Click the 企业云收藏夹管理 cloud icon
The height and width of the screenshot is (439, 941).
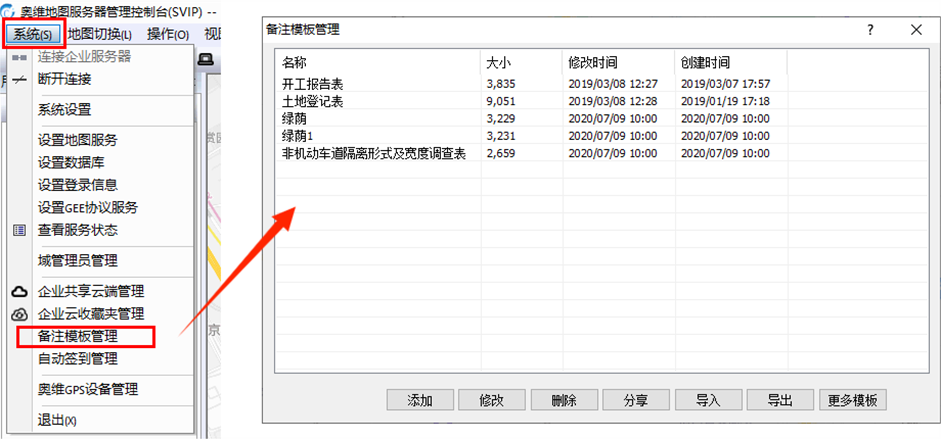(19, 314)
